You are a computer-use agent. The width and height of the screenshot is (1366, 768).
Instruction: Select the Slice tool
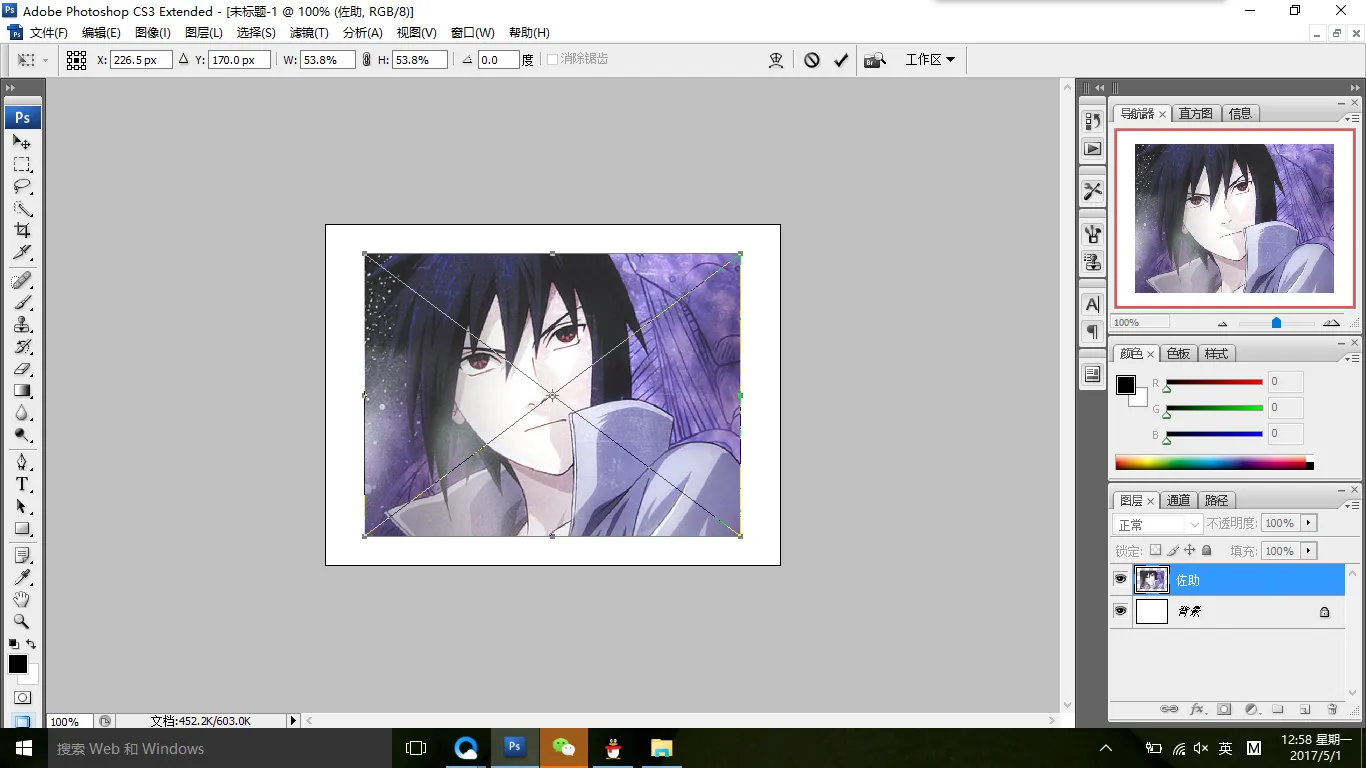tap(22, 253)
